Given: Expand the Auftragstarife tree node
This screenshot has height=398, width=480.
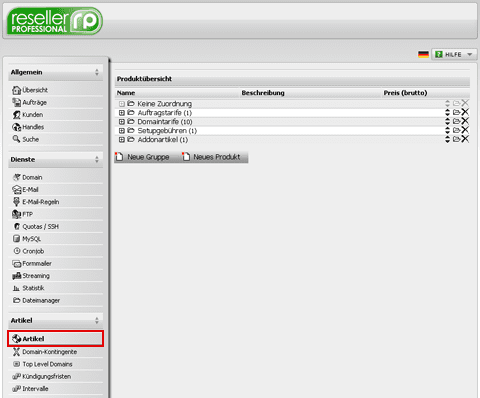Looking at the screenshot, I should click(x=122, y=113).
